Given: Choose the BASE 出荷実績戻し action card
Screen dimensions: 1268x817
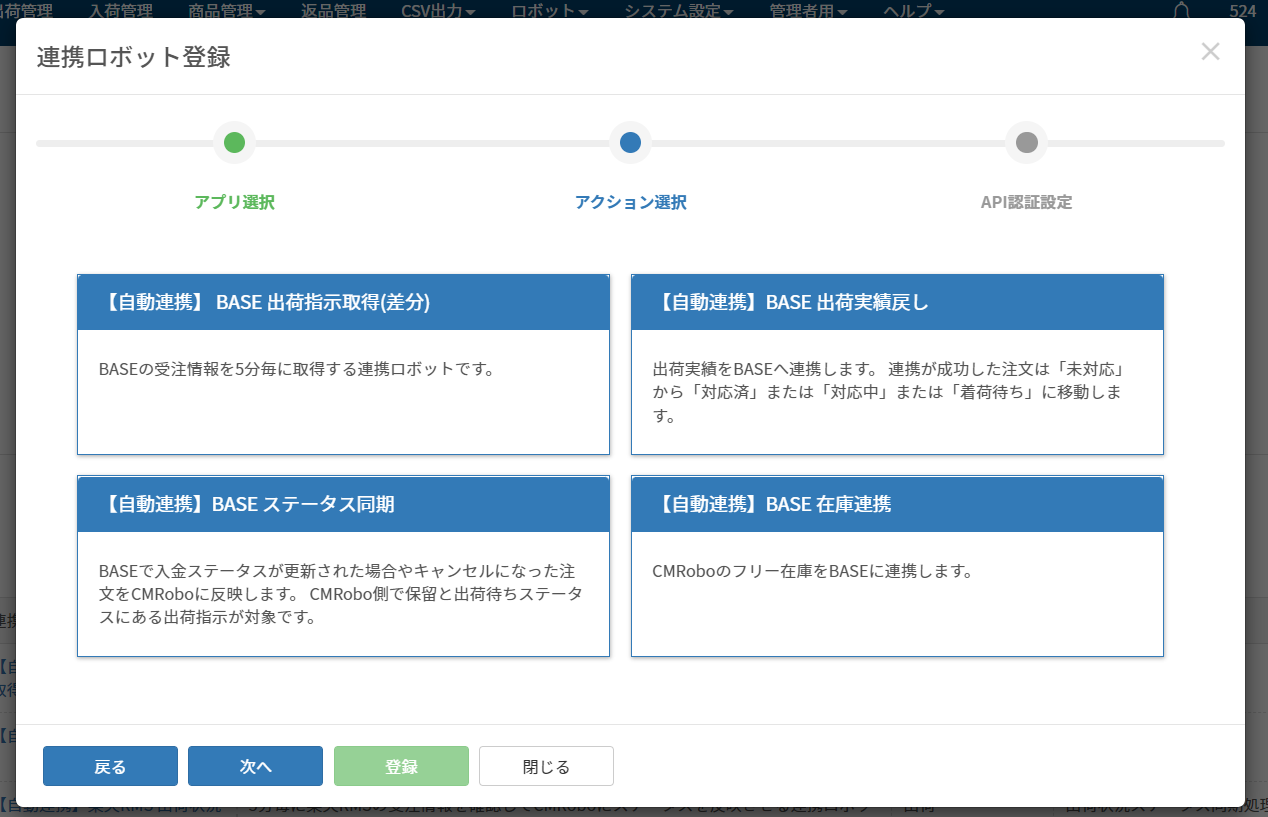Looking at the screenshot, I should click(x=897, y=365).
